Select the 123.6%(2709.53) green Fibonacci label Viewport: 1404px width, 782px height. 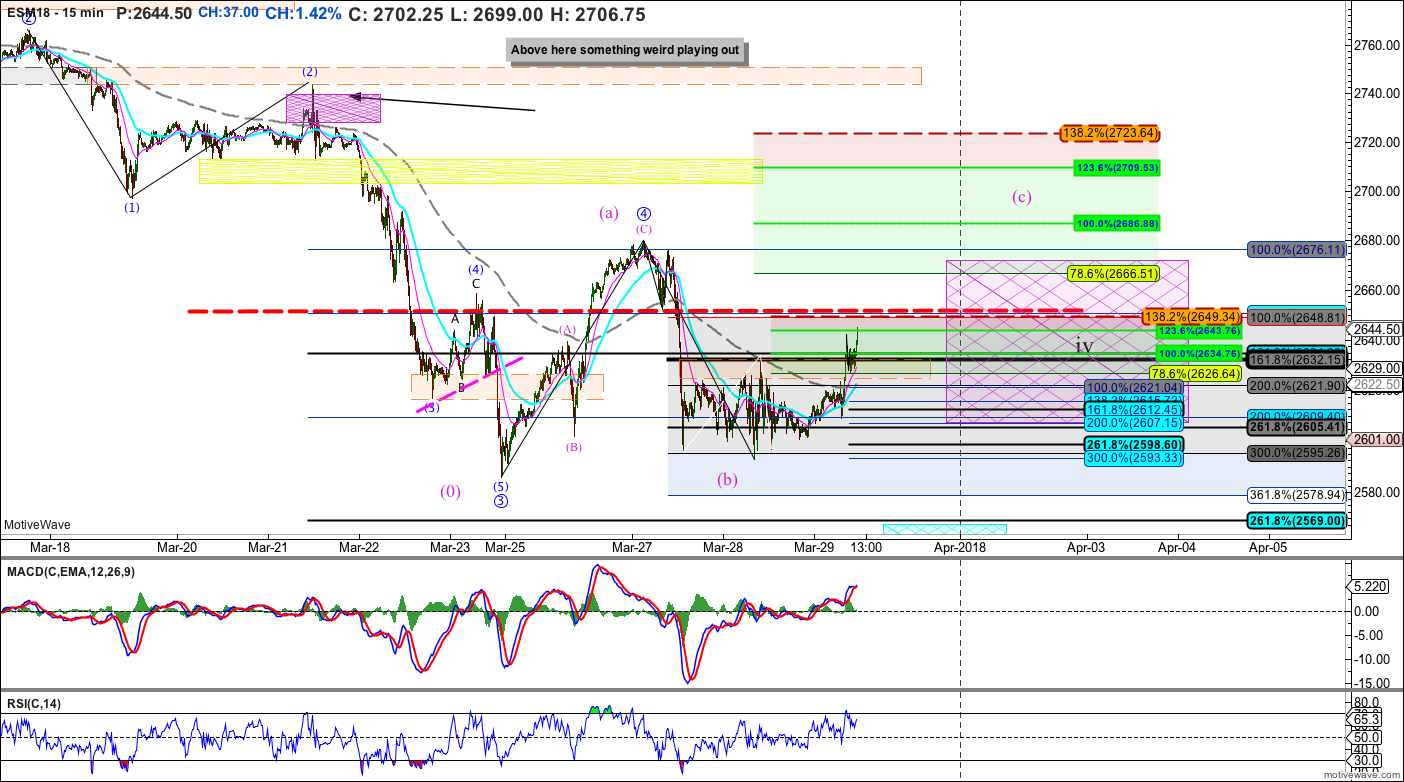[1115, 168]
